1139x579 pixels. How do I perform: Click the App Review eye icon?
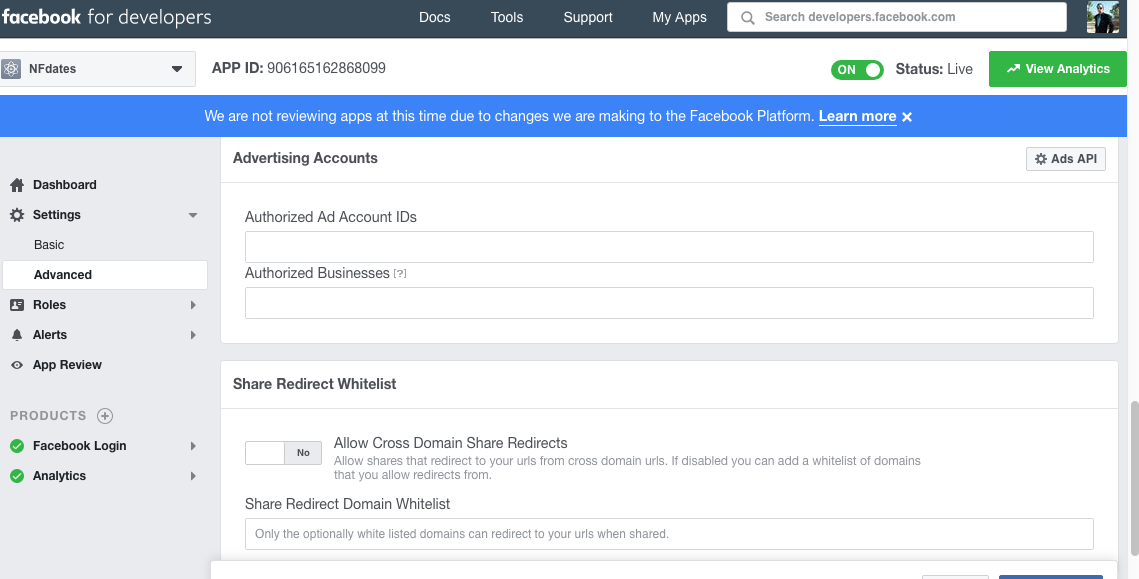click(17, 365)
